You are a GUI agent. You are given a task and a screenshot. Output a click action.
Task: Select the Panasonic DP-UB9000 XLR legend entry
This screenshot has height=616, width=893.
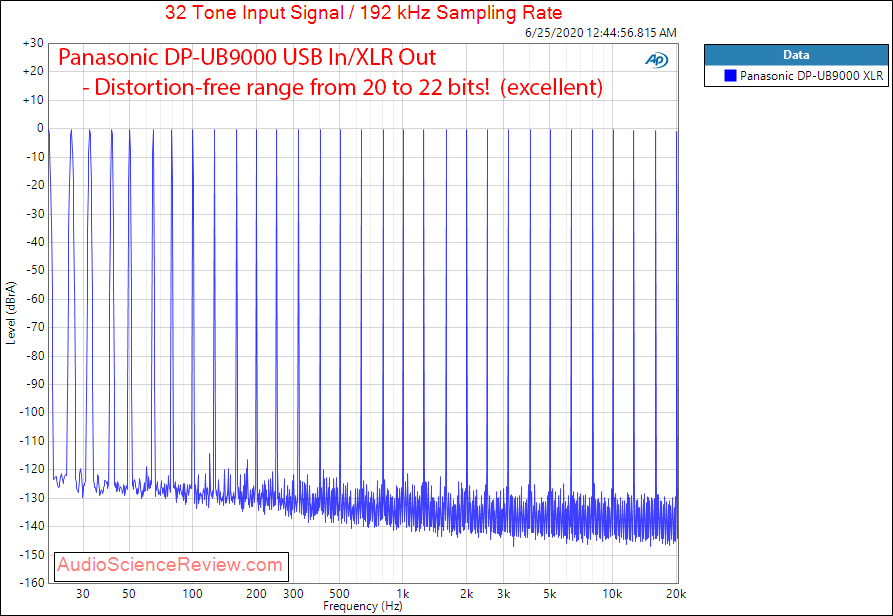(796, 76)
